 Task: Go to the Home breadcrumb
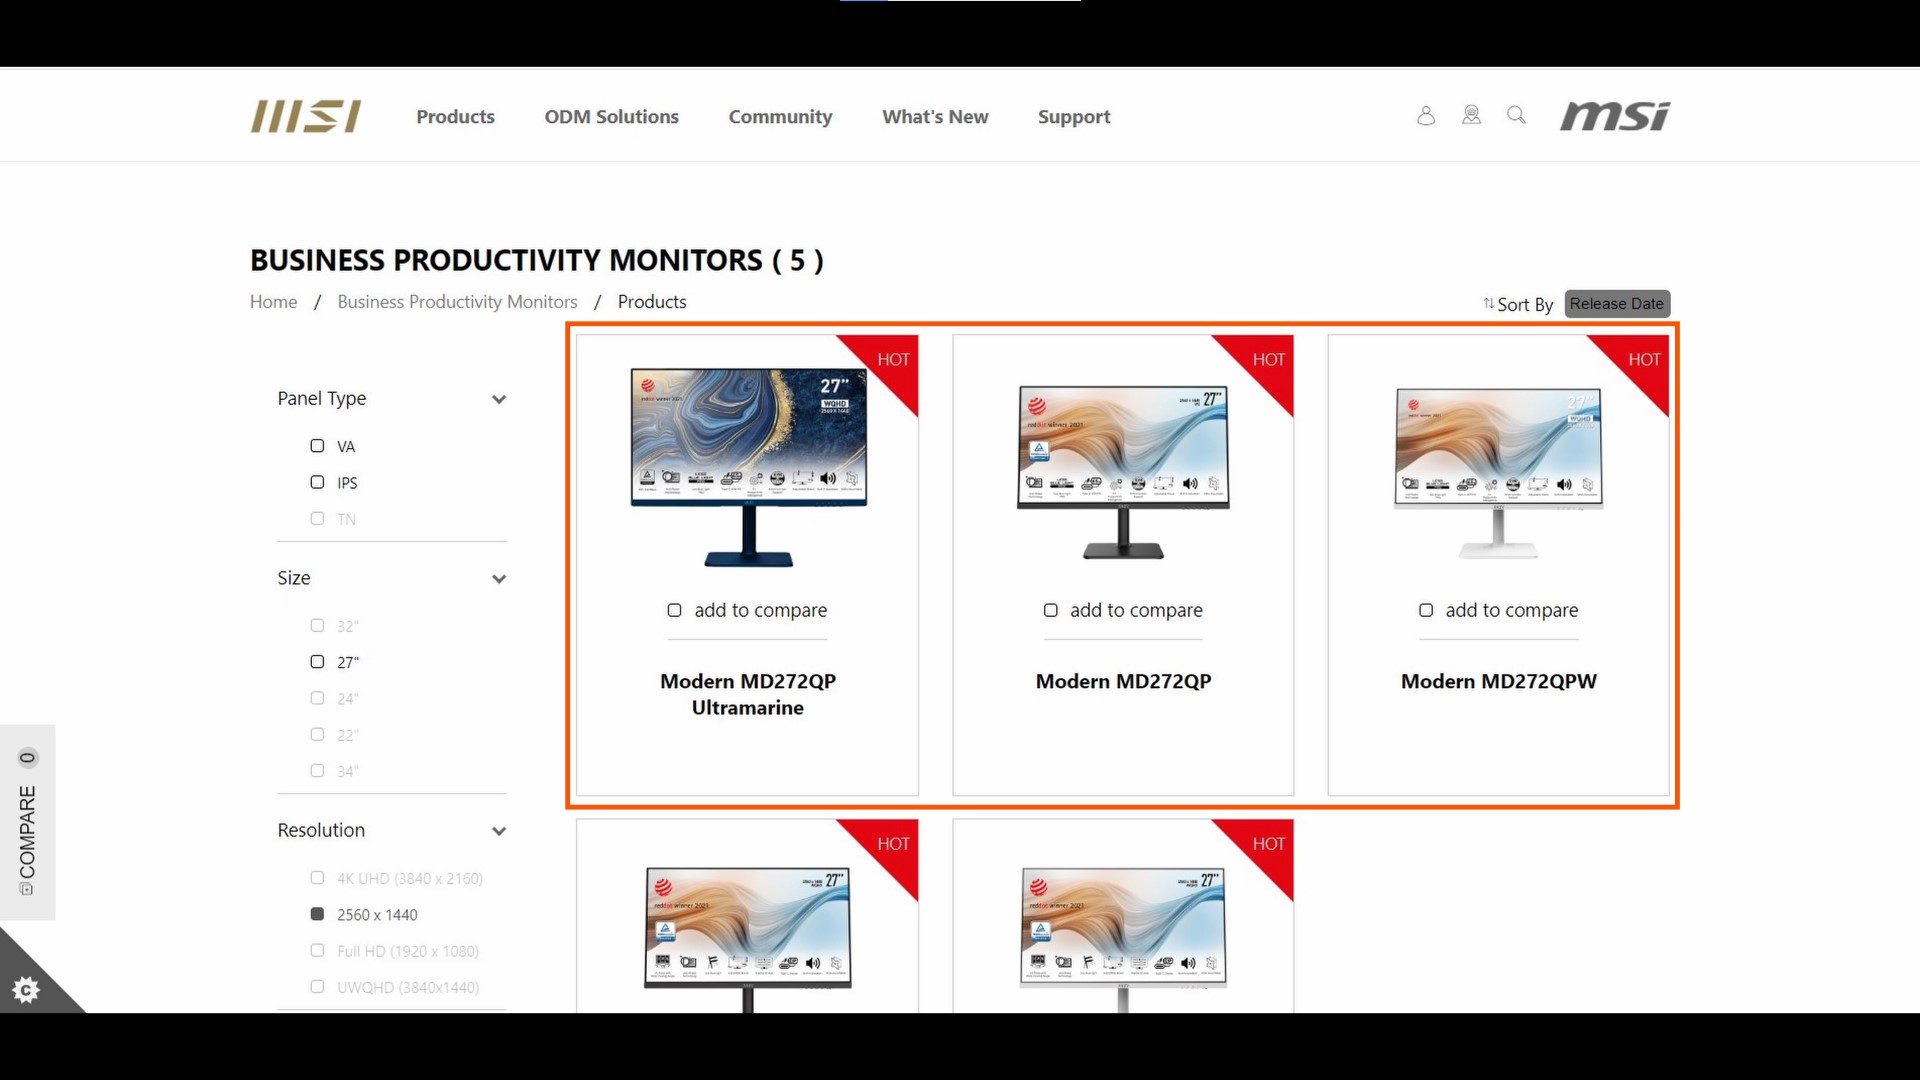273,302
